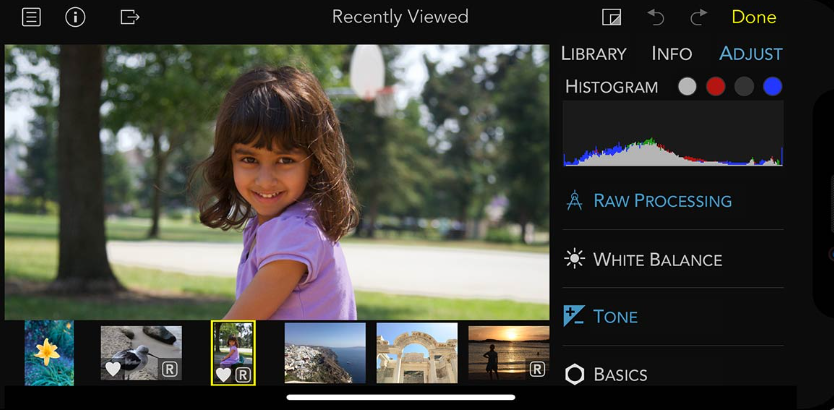Screen dimensions: 834x410
Task: Tap RAW badge on girl thumbnail
Action: (243, 375)
